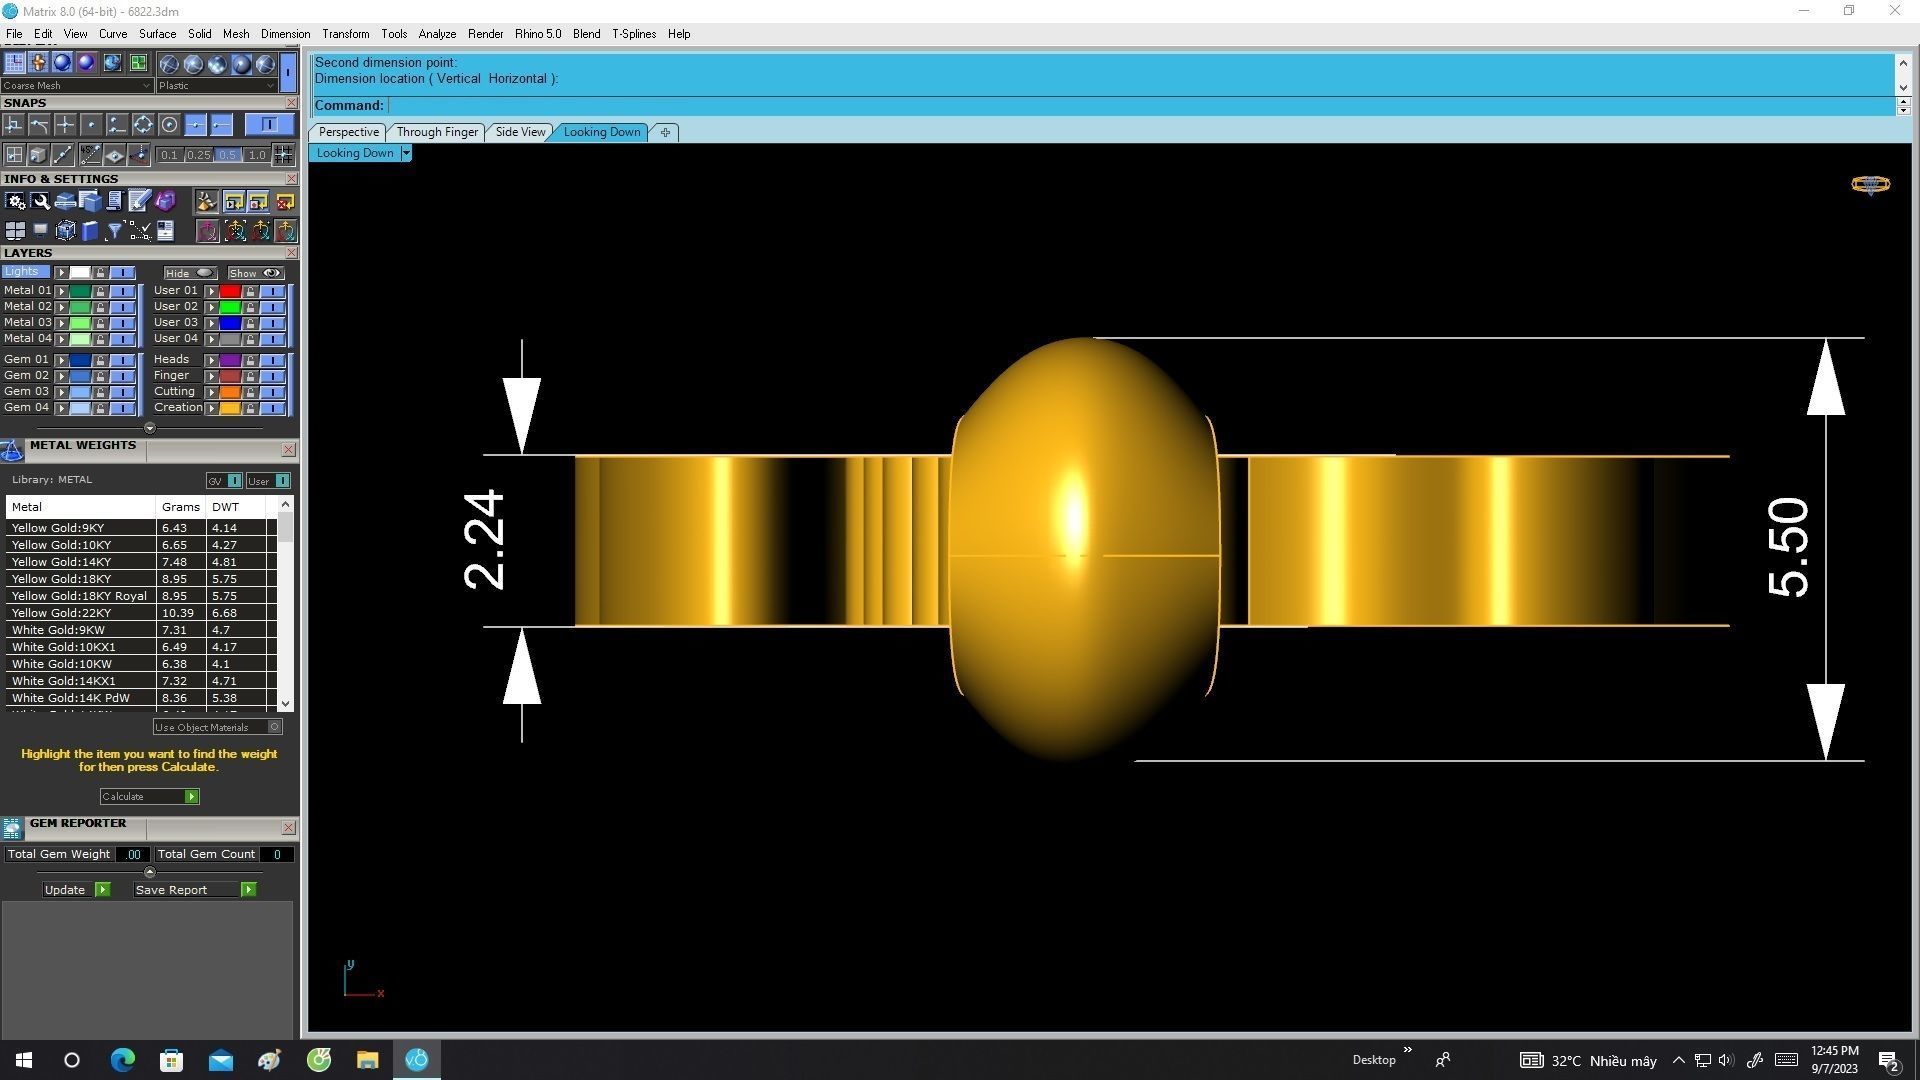The width and height of the screenshot is (1920, 1080).
Task: Switch to the Through Finger viewport tab
Action: [436, 132]
